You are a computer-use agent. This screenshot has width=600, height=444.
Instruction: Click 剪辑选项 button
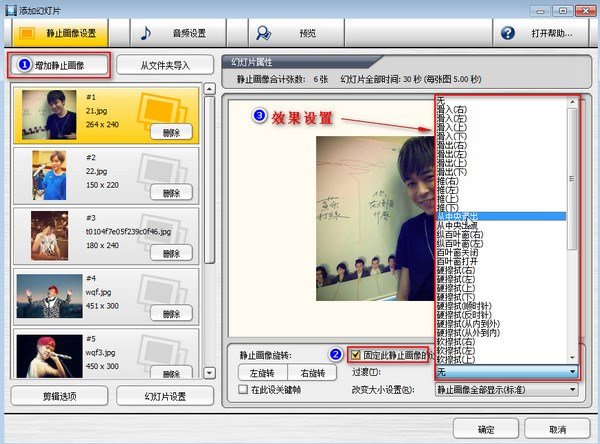(59, 396)
